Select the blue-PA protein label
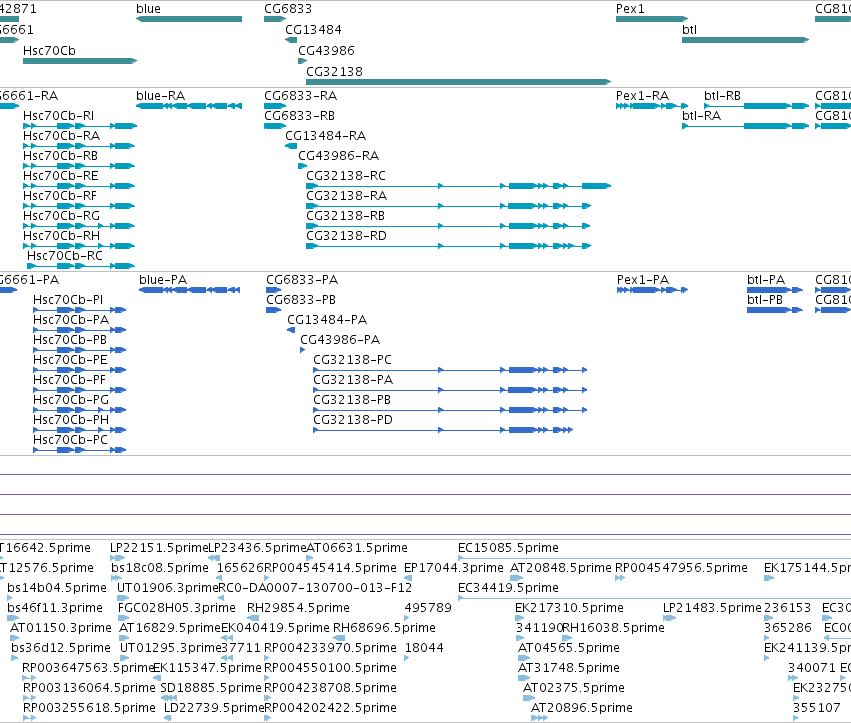Viewport: 851px width, 723px height. coord(163,280)
